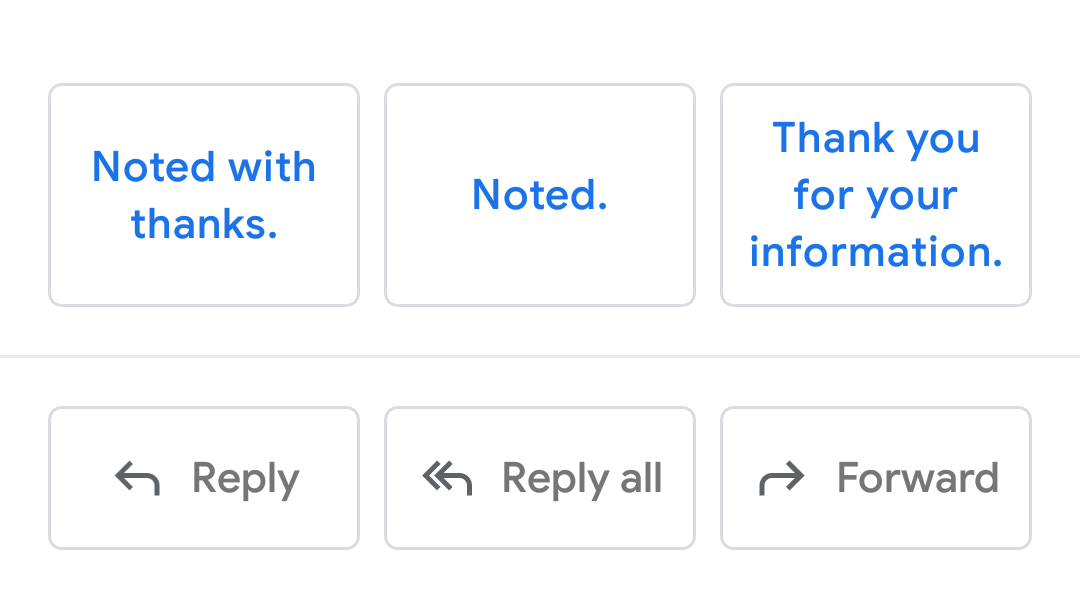Tap the Forward button
The width and height of the screenshot is (1080, 598).
[876, 478]
